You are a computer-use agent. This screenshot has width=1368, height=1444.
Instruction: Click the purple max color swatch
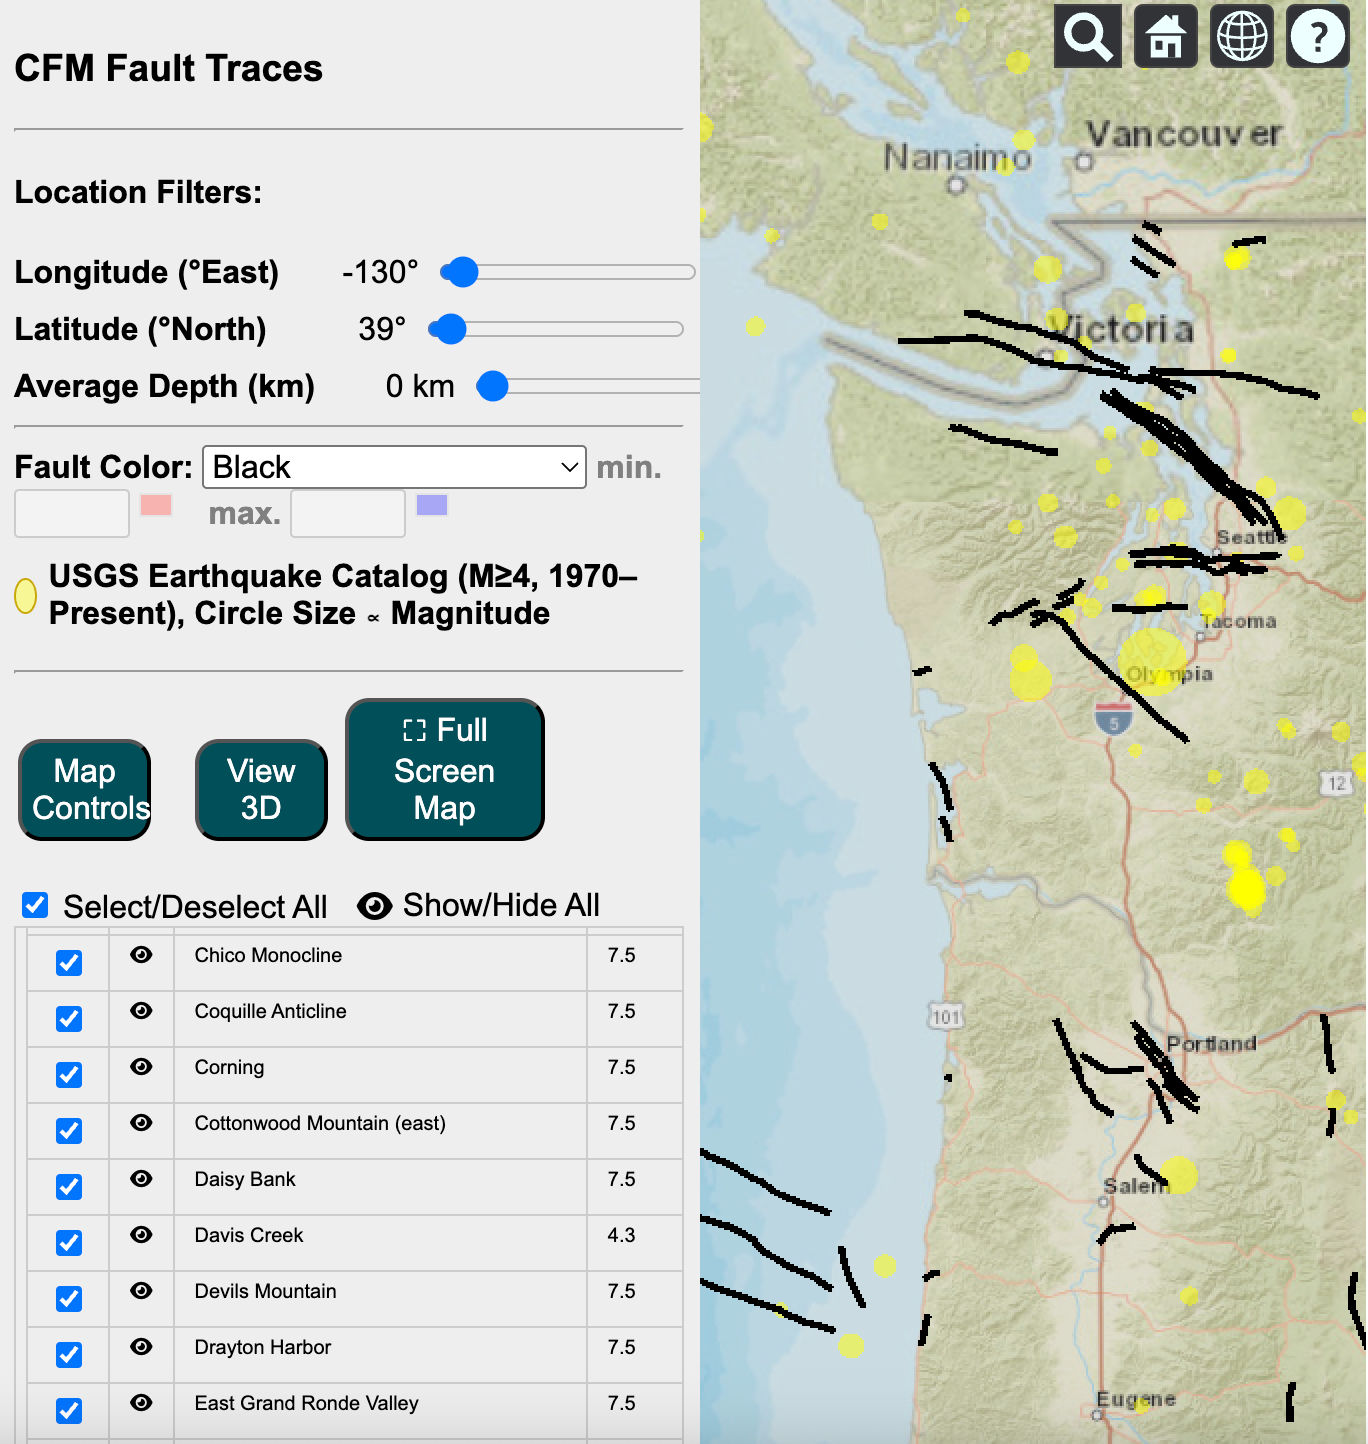[431, 505]
